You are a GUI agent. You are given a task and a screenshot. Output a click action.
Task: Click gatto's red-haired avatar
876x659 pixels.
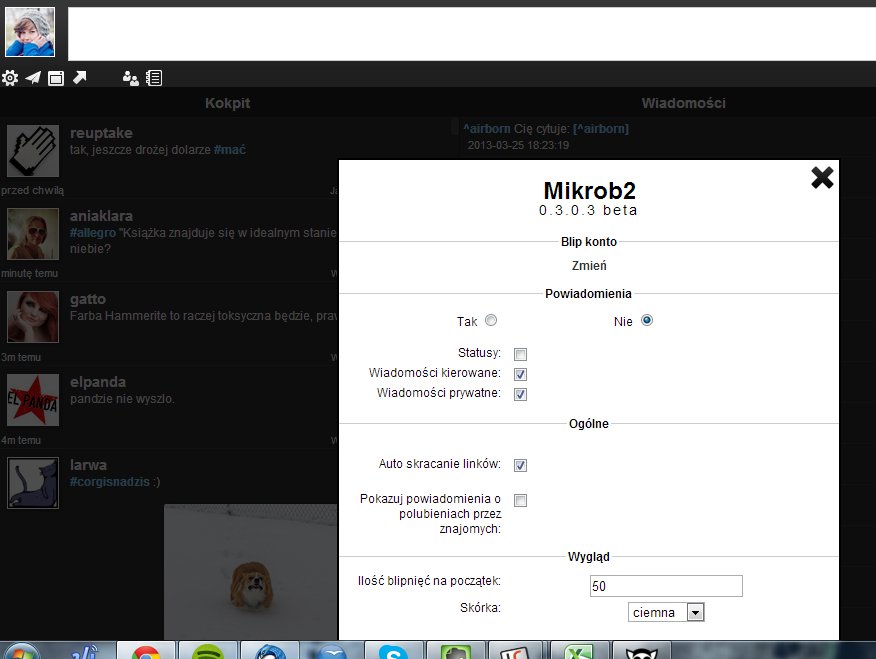click(33, 317)
